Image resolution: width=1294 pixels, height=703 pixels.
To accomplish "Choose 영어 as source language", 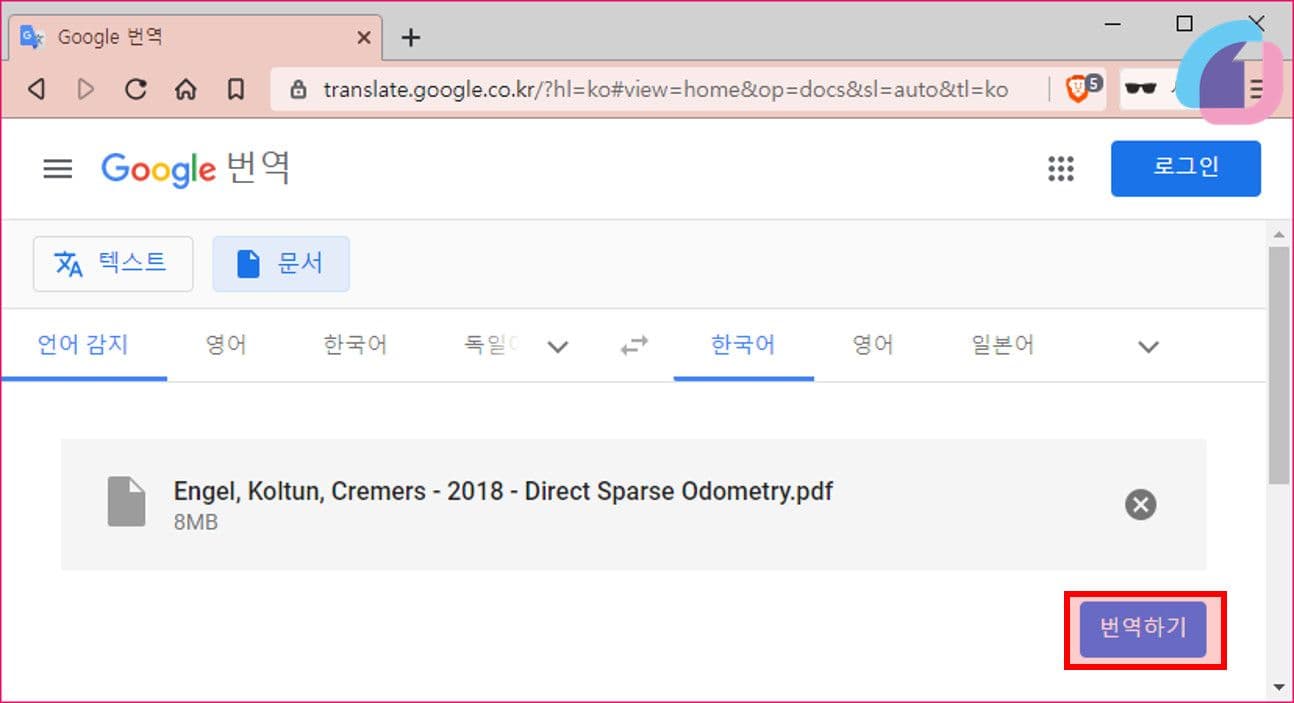I will pyautogui.click(x=226, y=346).
